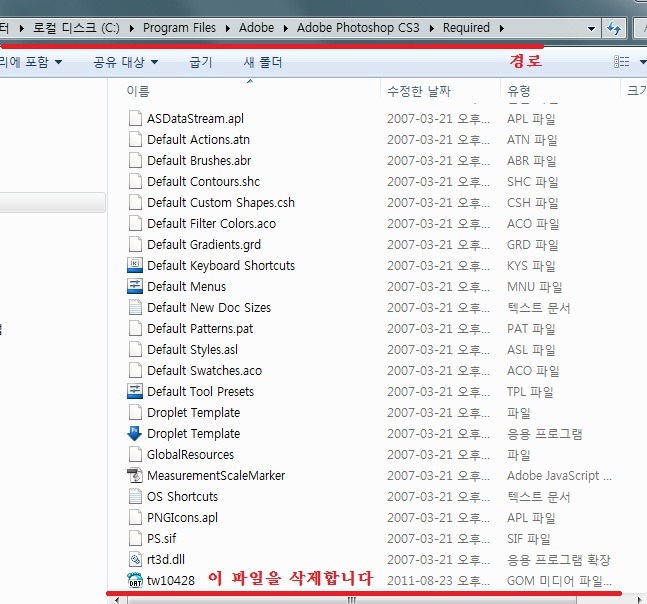Viewport: 647px width, 604px height.
Task: Click the 굽기 burn button
Action: tap(201, 62)
